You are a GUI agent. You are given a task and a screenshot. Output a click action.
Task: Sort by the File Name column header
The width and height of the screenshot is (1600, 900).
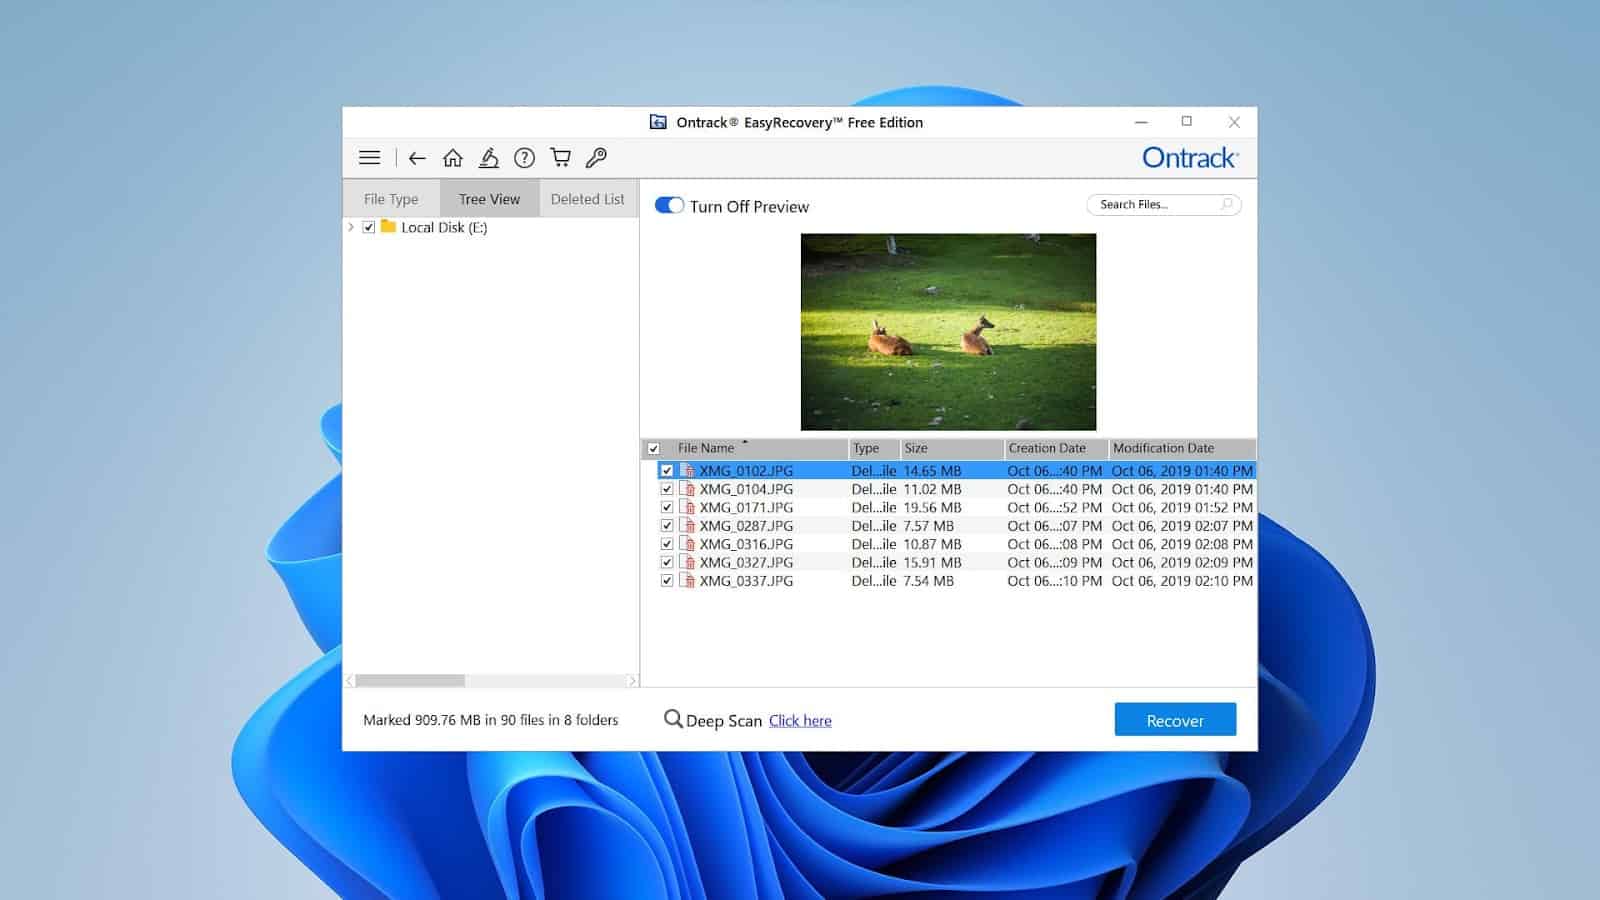[755, 448]
